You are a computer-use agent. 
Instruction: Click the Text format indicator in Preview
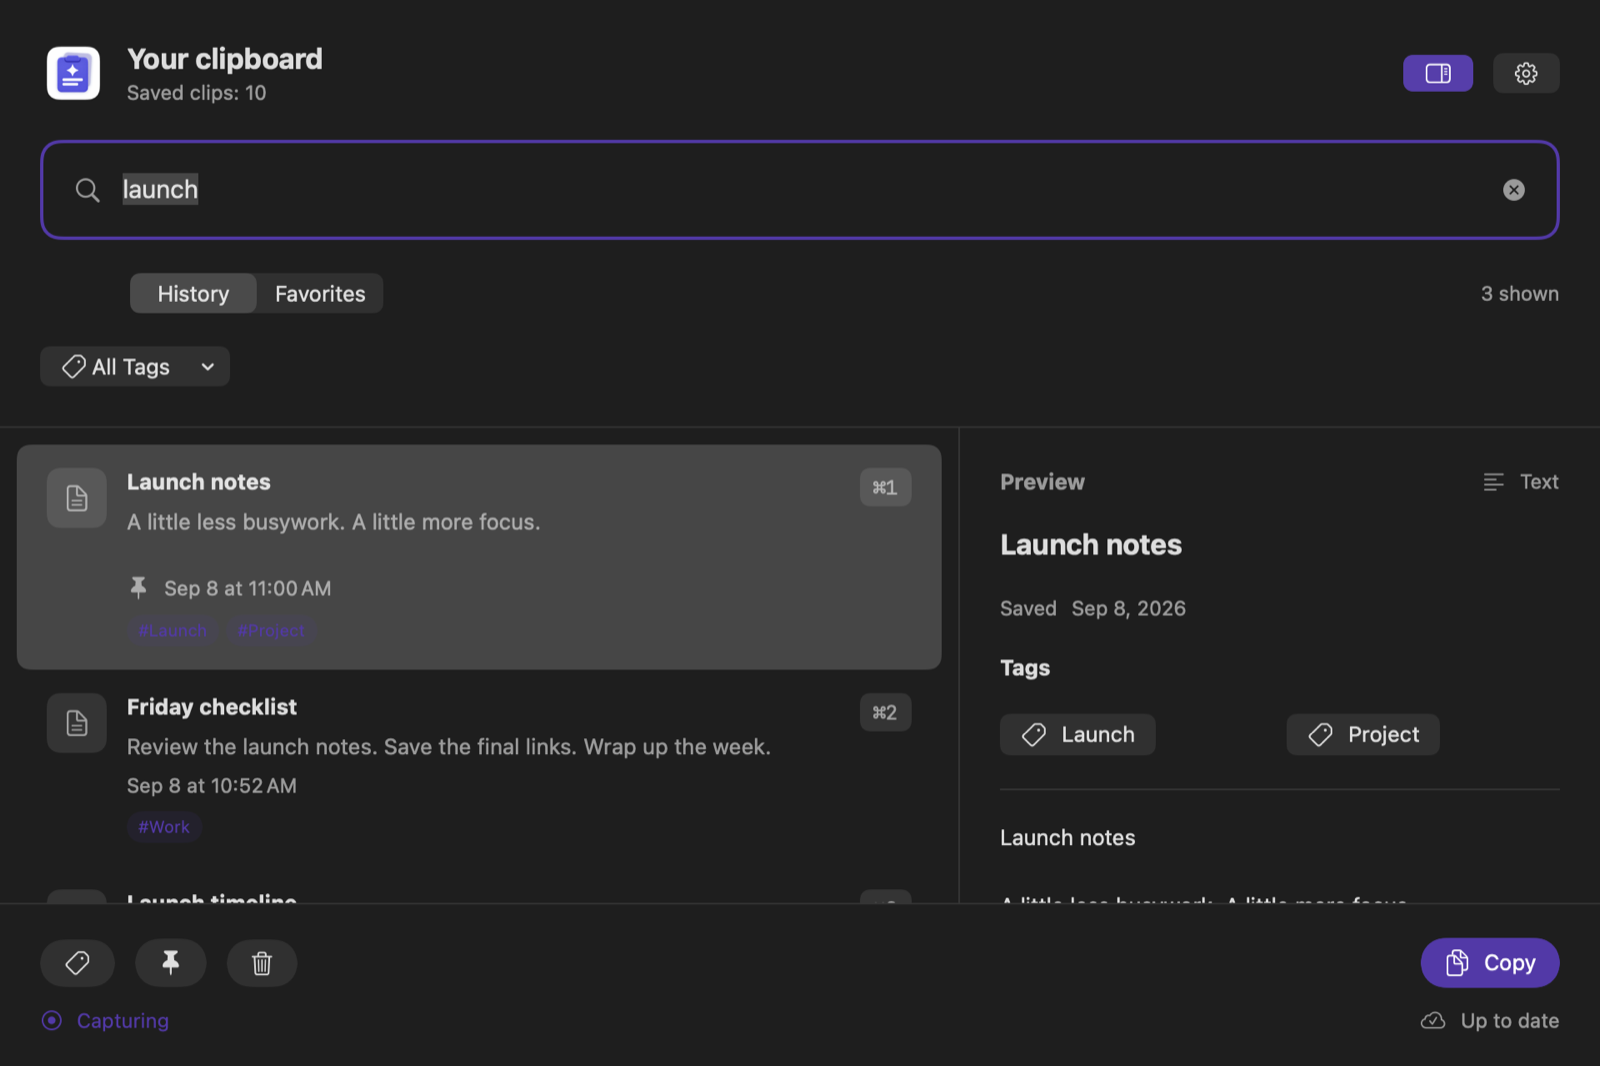tap(1521, 482)
